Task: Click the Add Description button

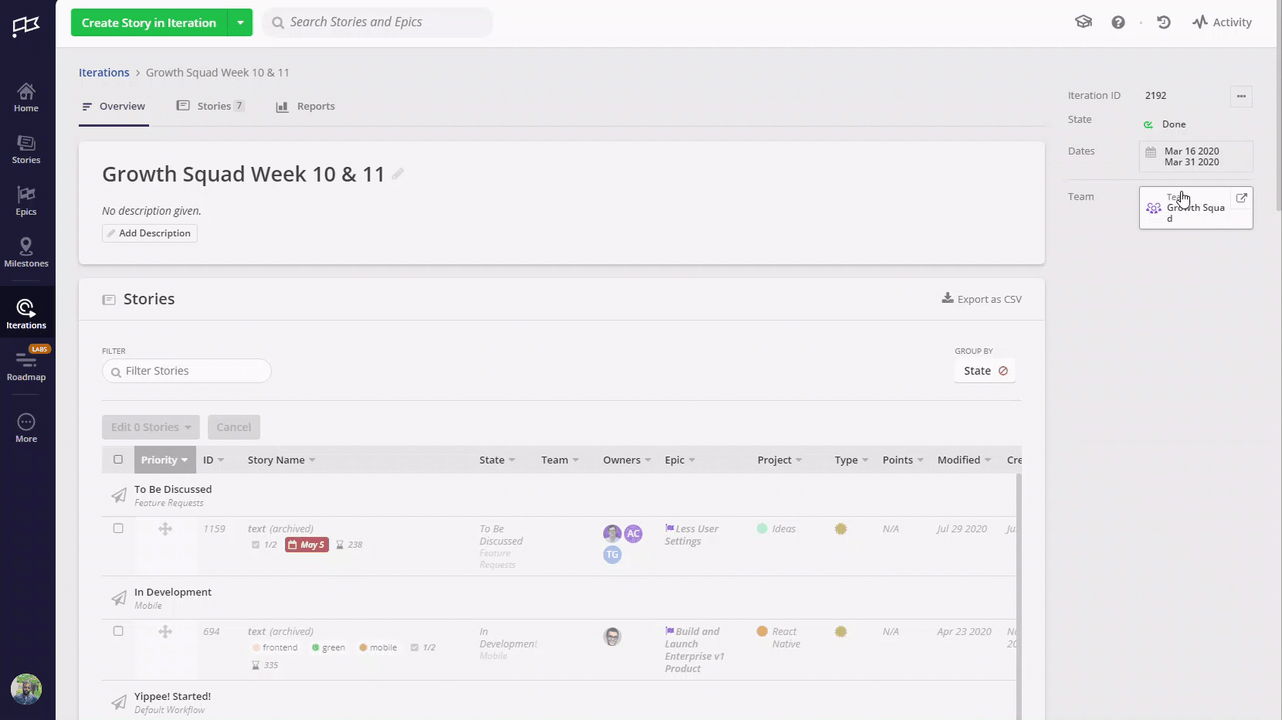Action: click(x=149, y=233)
